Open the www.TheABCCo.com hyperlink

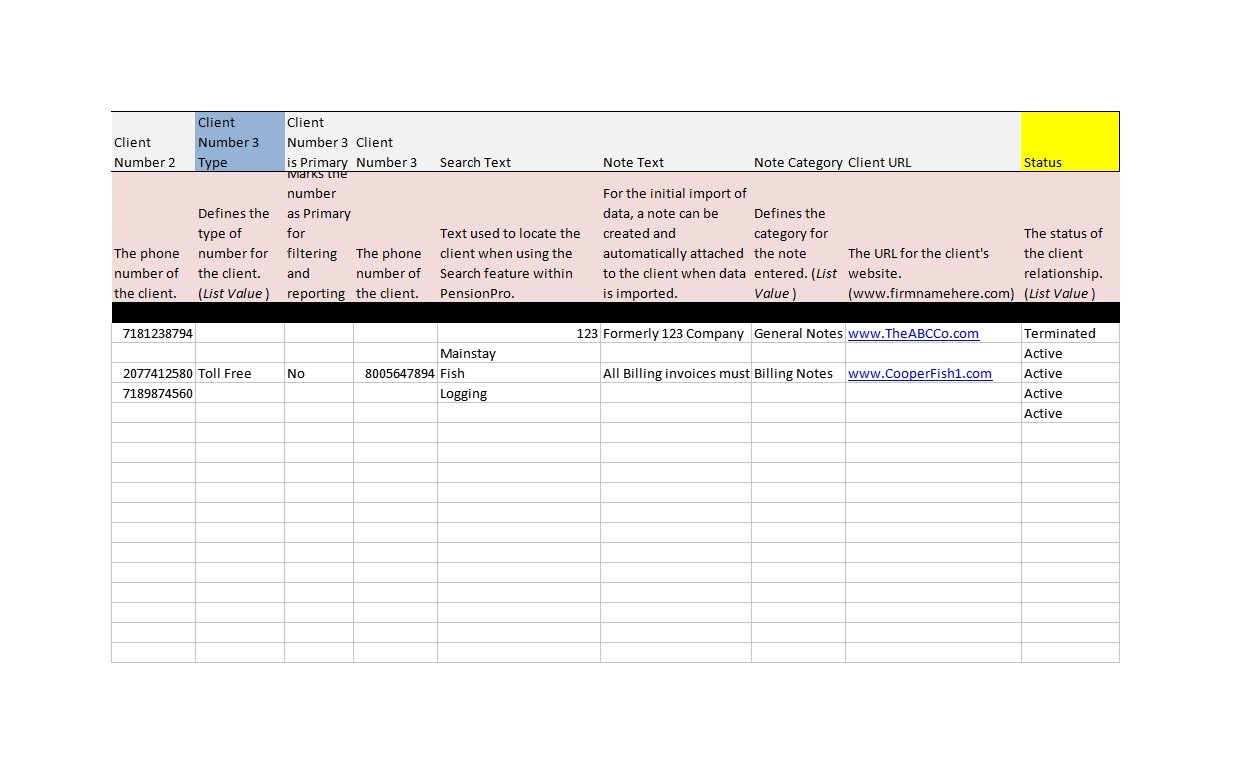click(913, 333)
